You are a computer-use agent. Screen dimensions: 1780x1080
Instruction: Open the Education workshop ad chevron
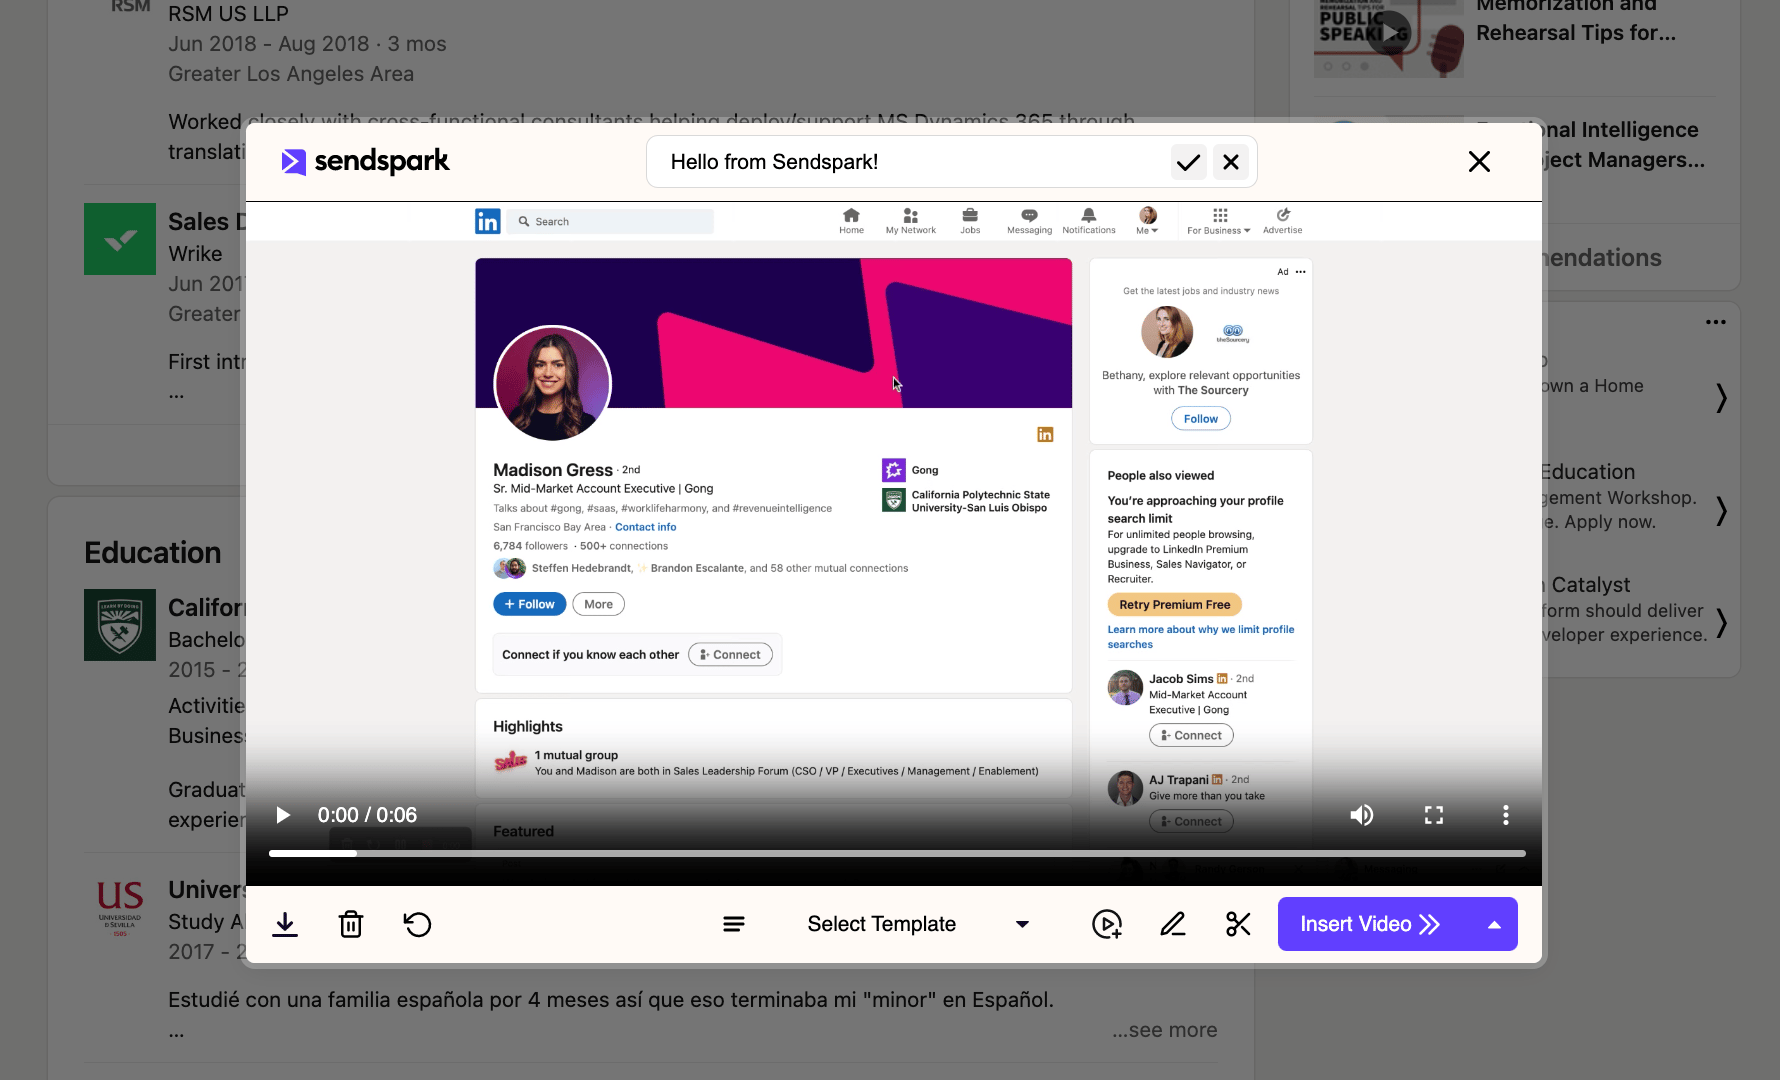tap(1721, 511)
